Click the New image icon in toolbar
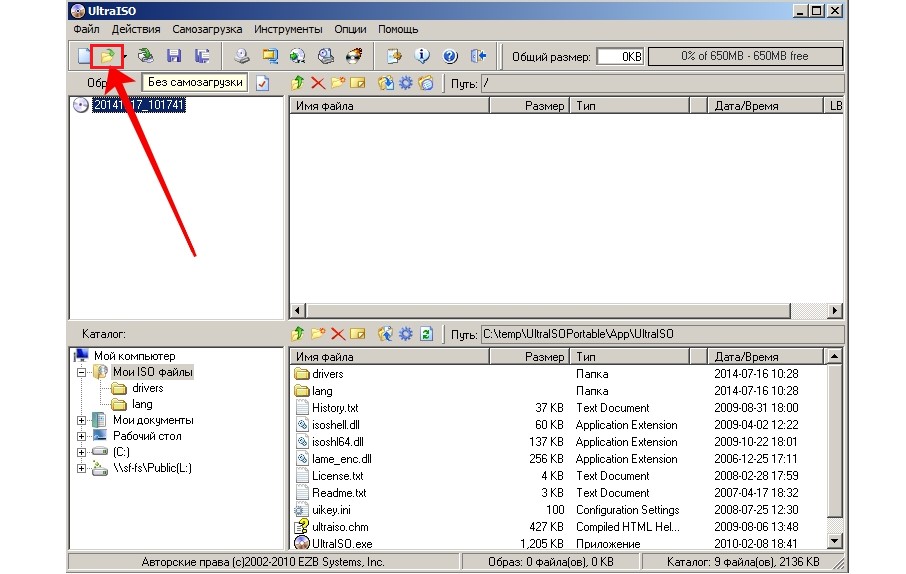Viewport: 906px width, 574px height. (83, 56)
